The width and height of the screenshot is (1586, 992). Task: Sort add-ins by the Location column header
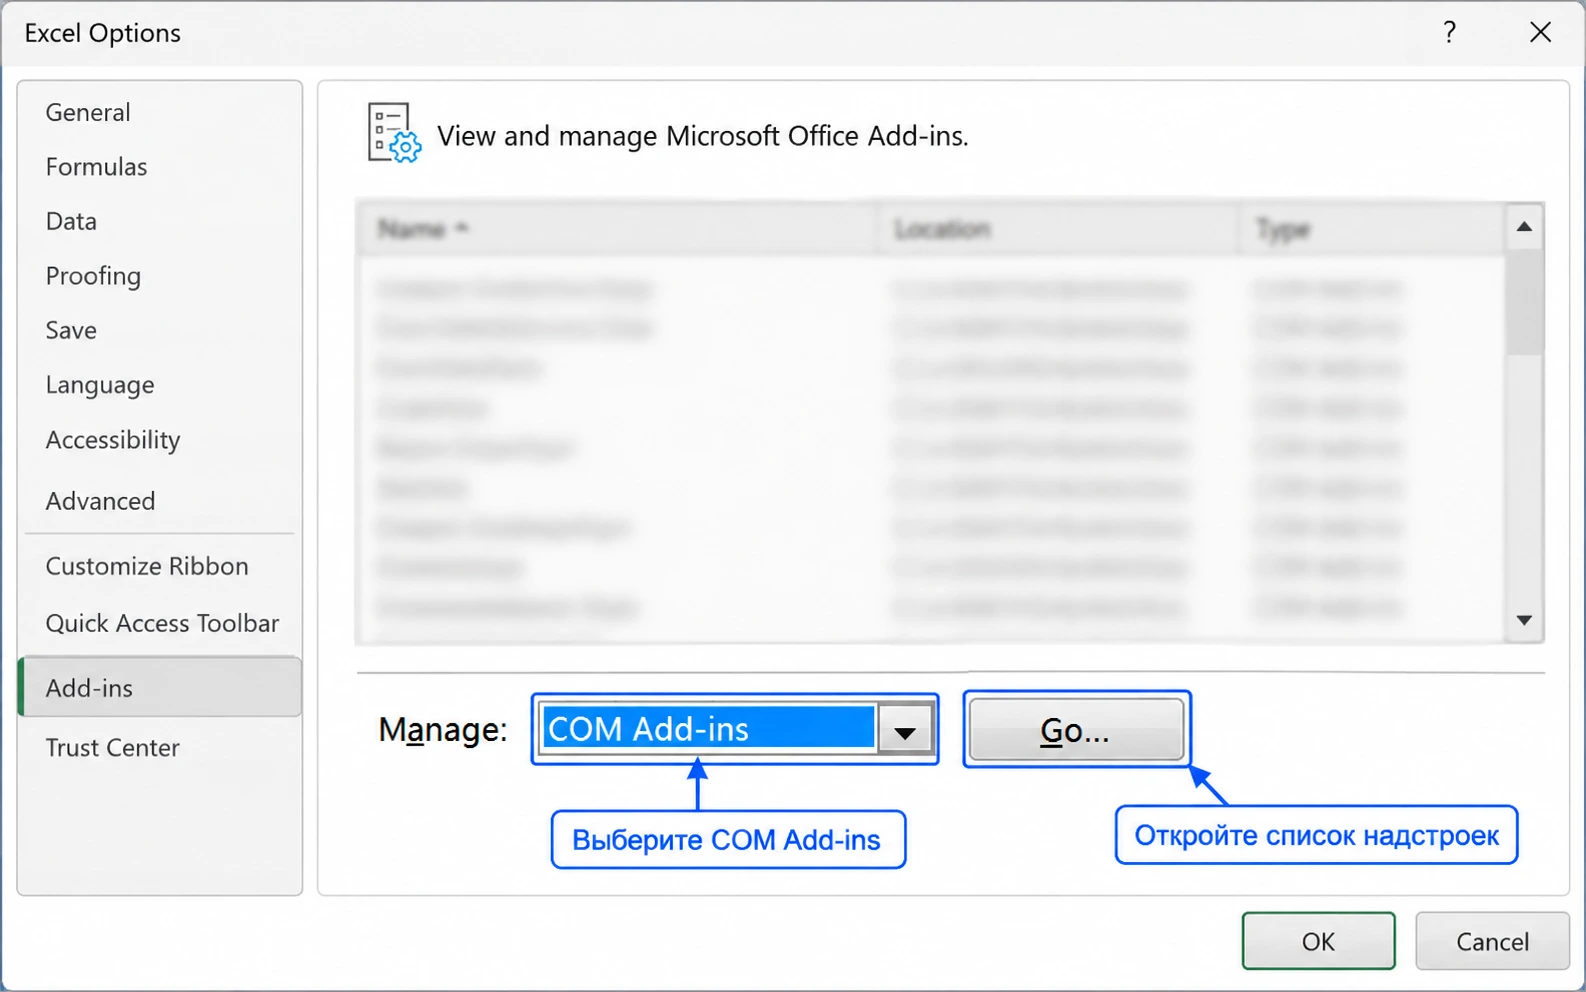click(1060, 229)
